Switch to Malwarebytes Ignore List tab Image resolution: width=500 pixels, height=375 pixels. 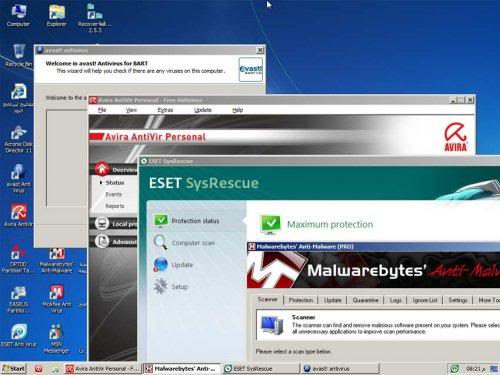[425, 300]
